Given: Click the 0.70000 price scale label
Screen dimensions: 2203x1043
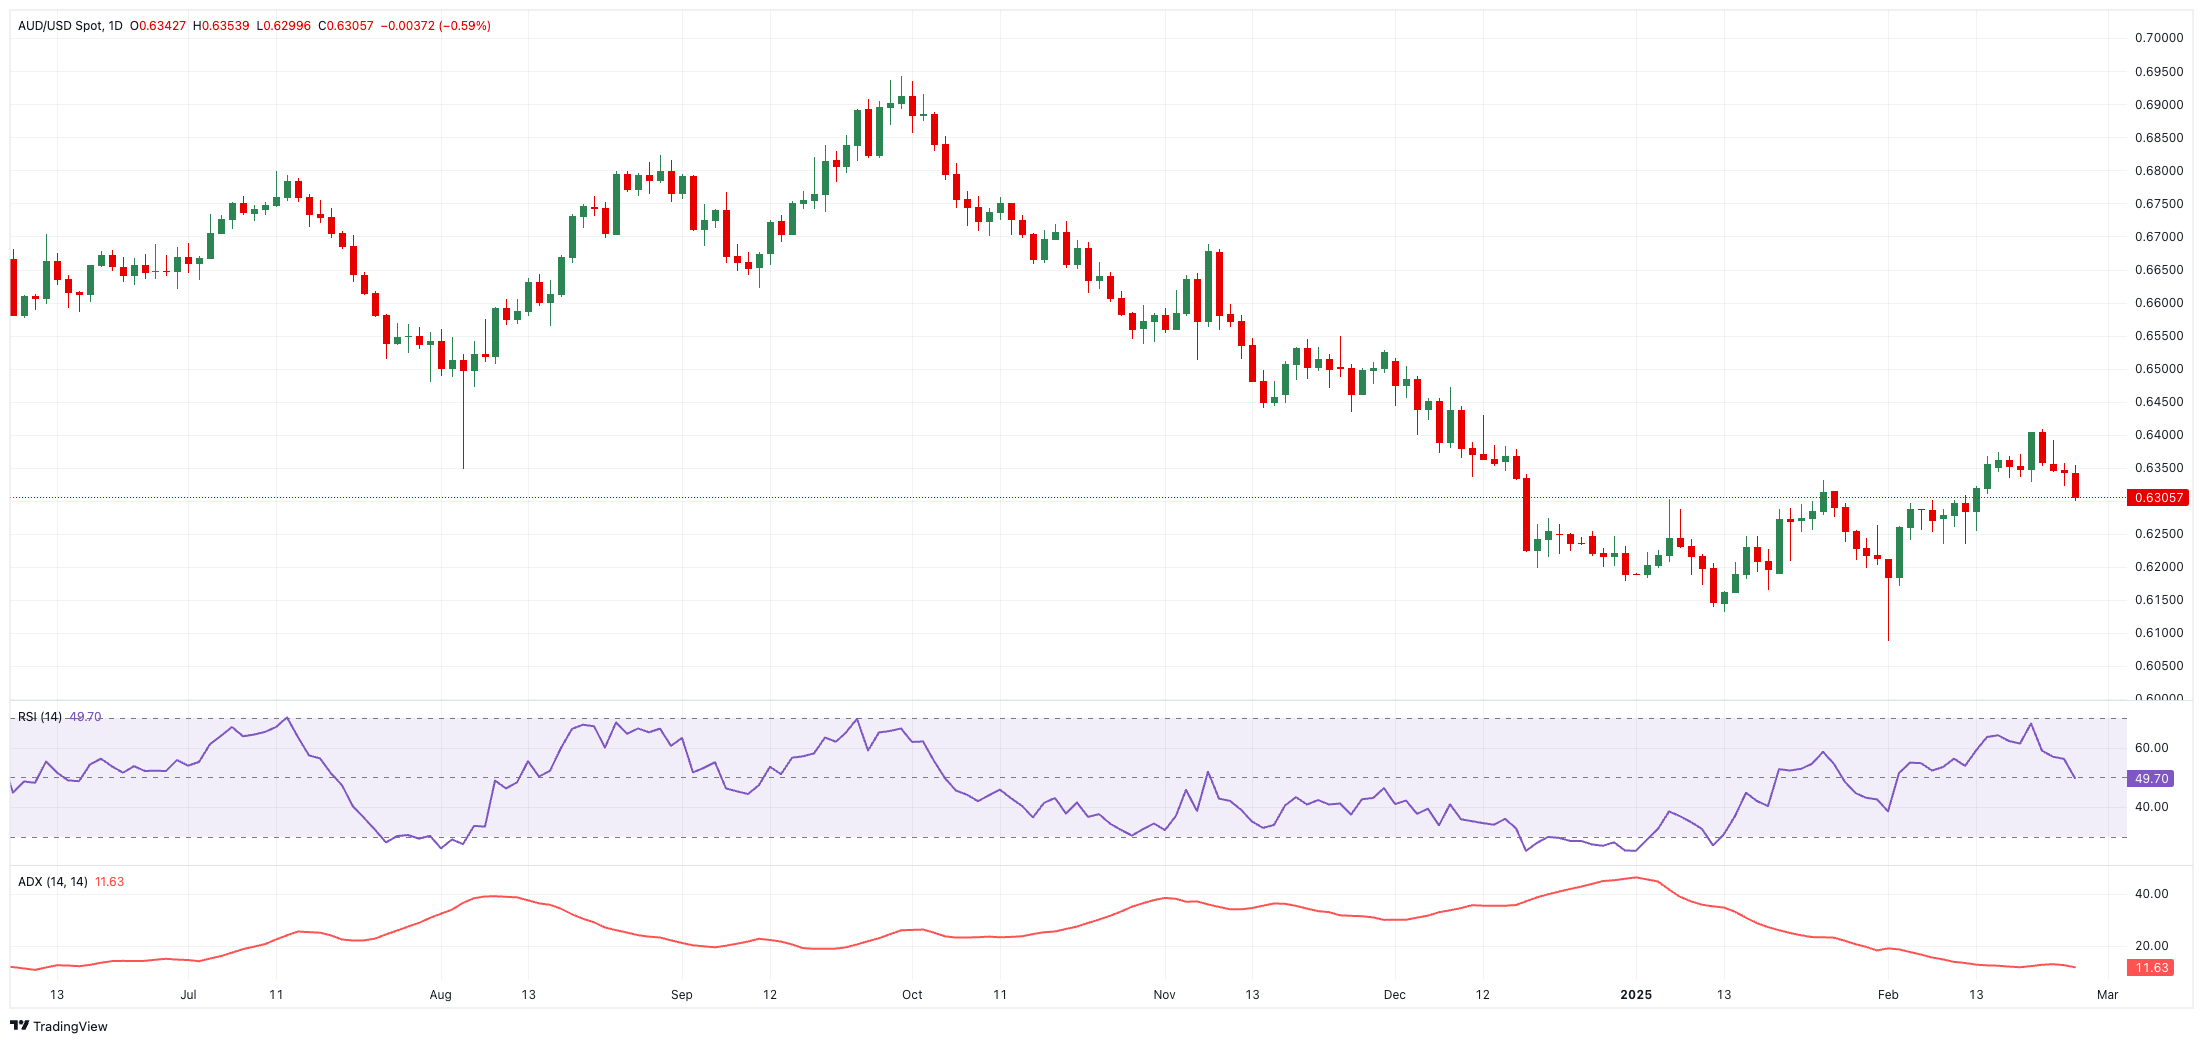Looking at the screenshot, I should 2159,38.
